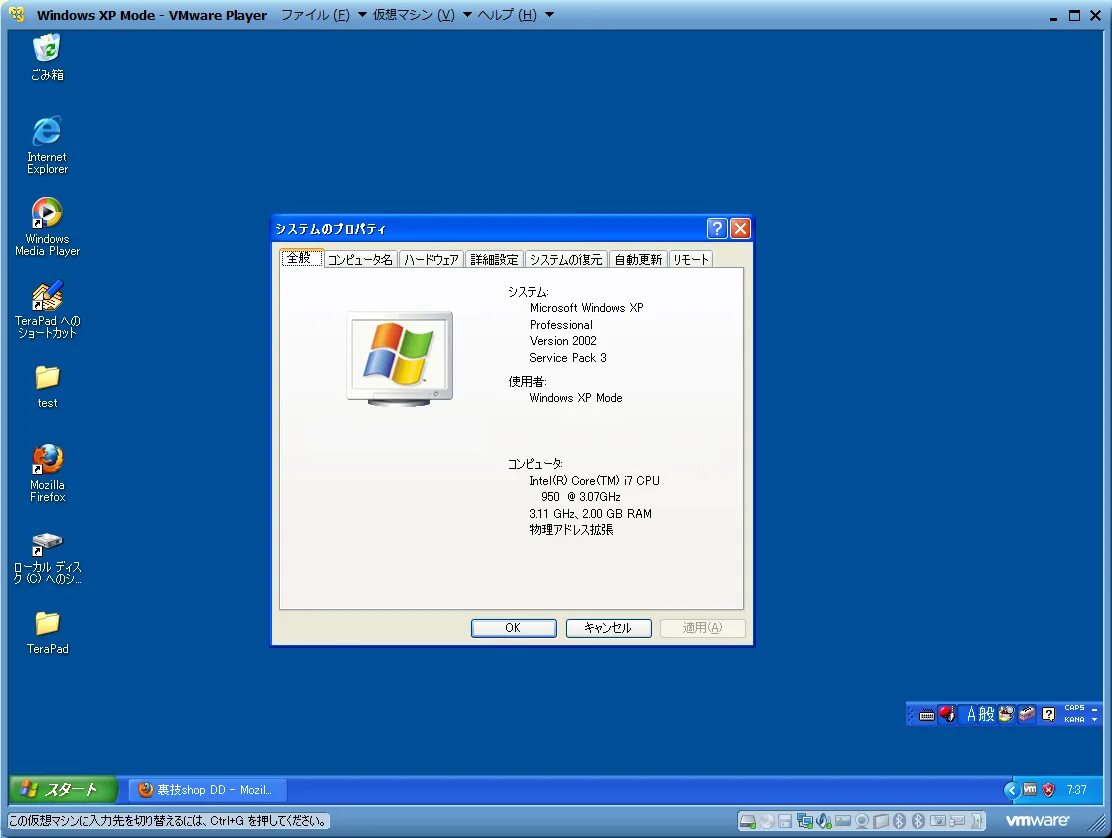Toggle CAPS indicator on the language bar
Screen dimensions: 1112x838
1074,708
